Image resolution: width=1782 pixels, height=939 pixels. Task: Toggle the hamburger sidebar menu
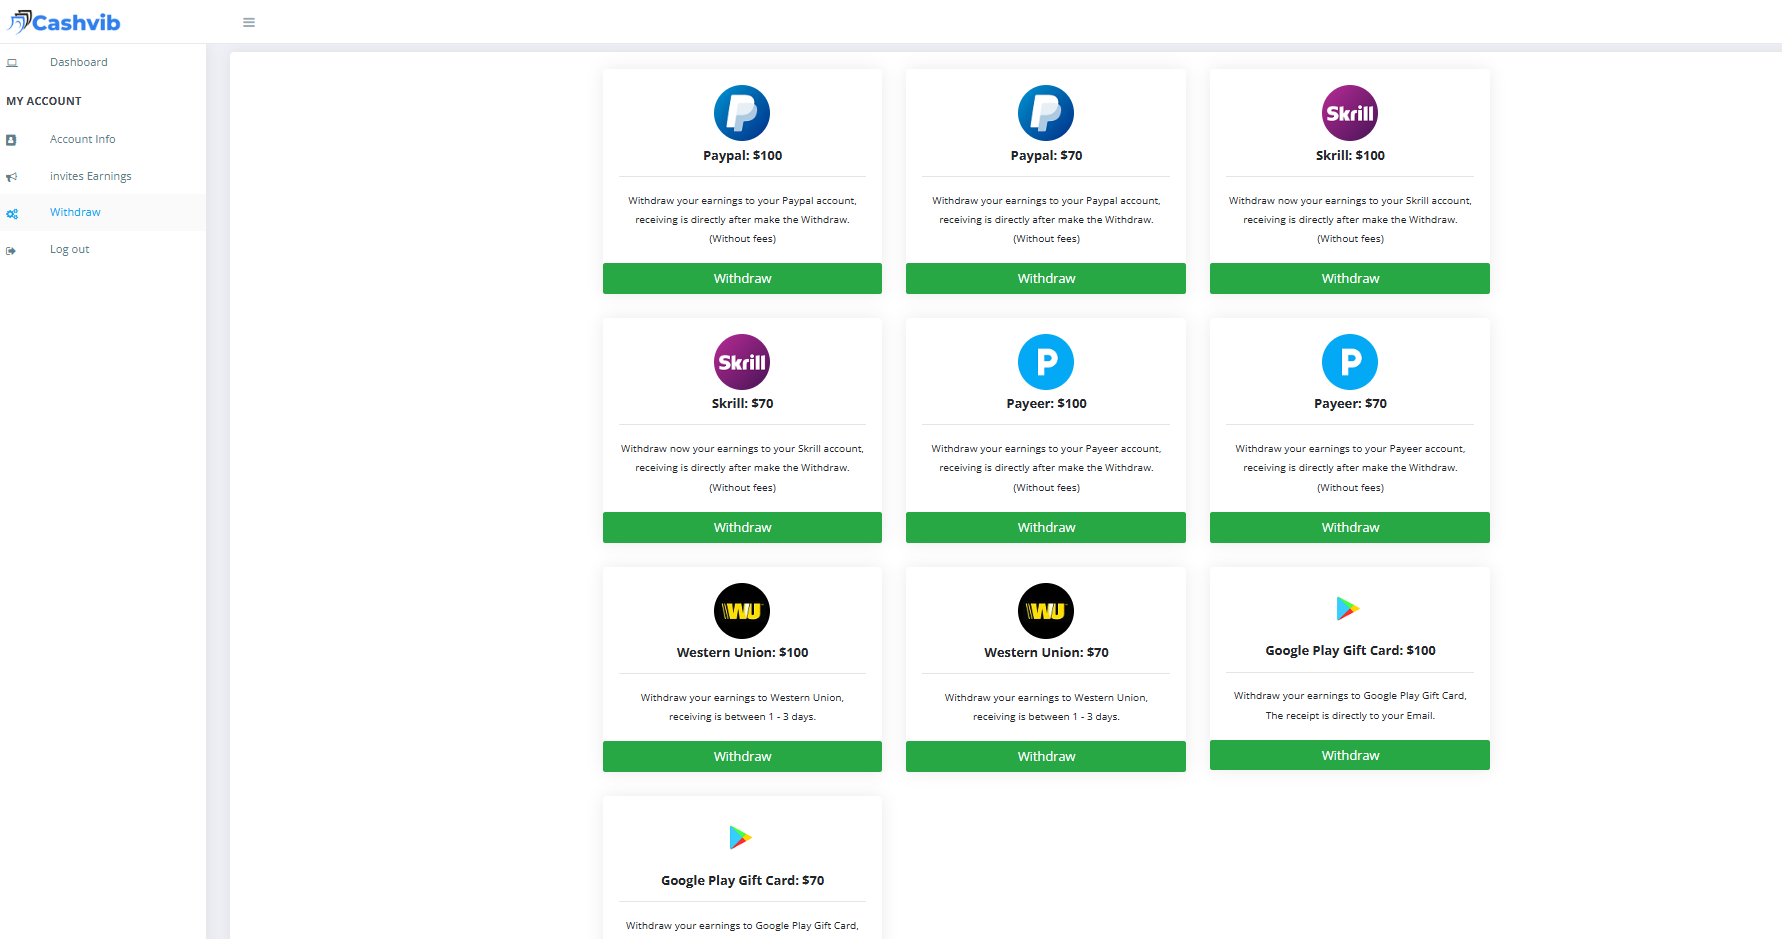[249, 23]
